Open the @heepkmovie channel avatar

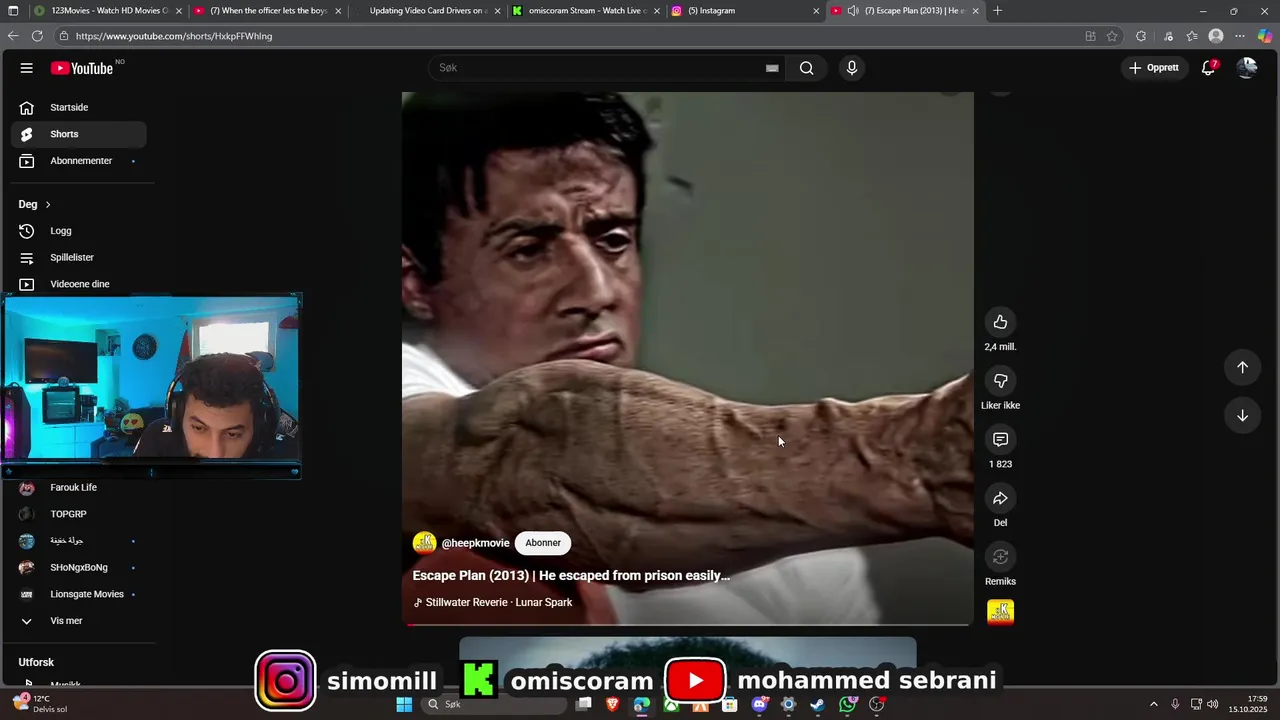[x=424, y=543]
